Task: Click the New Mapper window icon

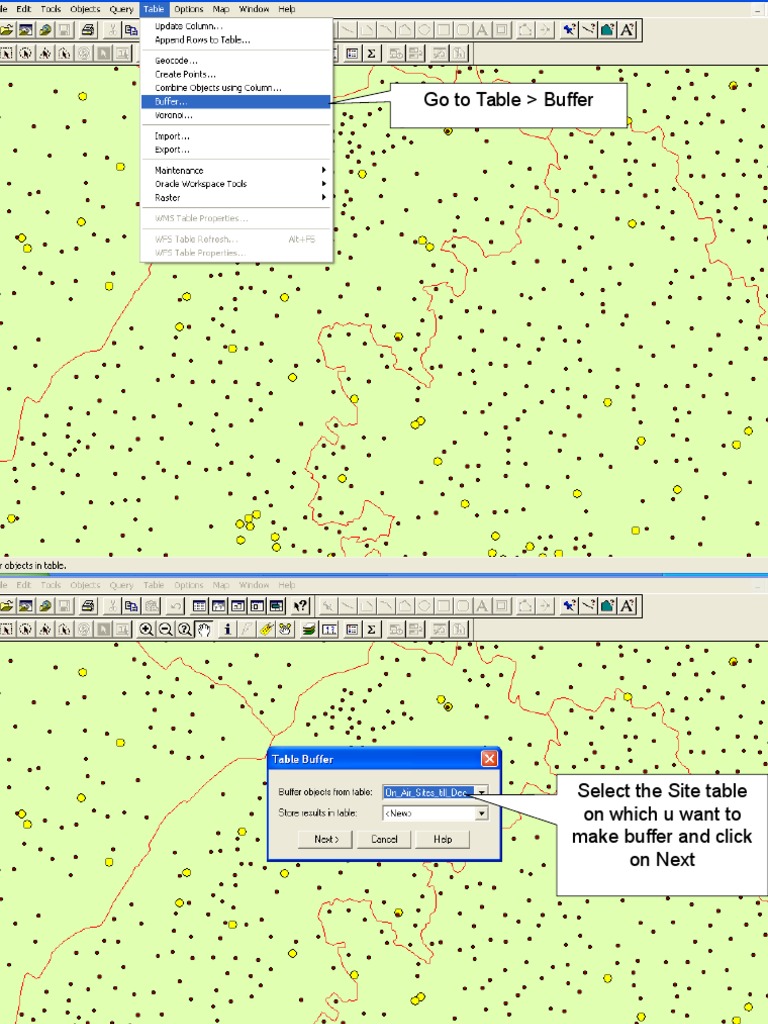Action: pos(219,606)
